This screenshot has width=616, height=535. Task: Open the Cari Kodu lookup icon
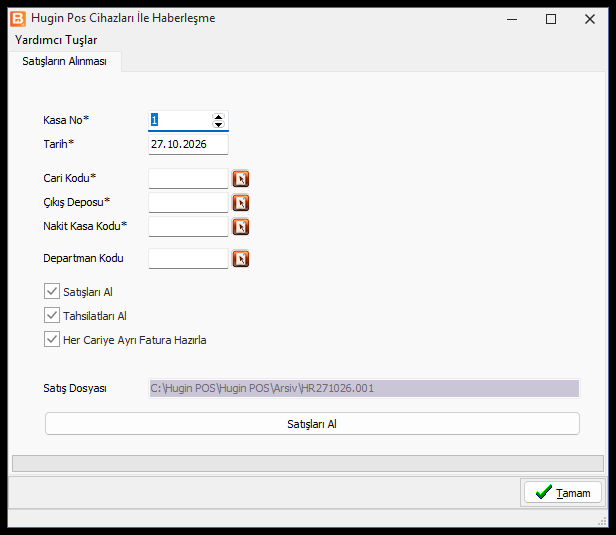(241, 179)
